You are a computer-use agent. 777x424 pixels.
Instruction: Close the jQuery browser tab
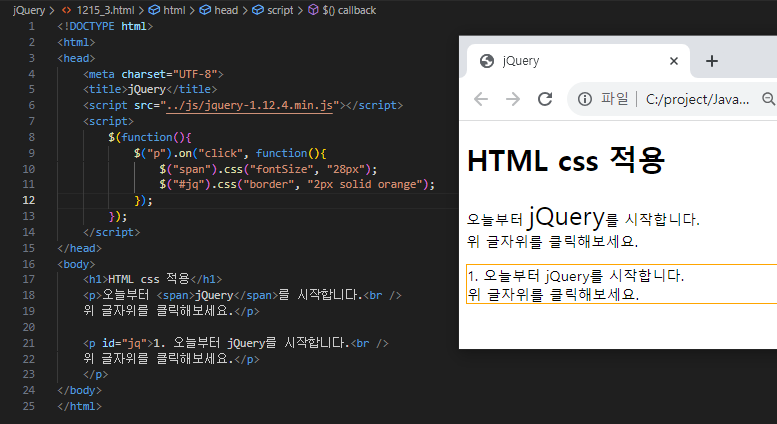(x=673, y=61)
